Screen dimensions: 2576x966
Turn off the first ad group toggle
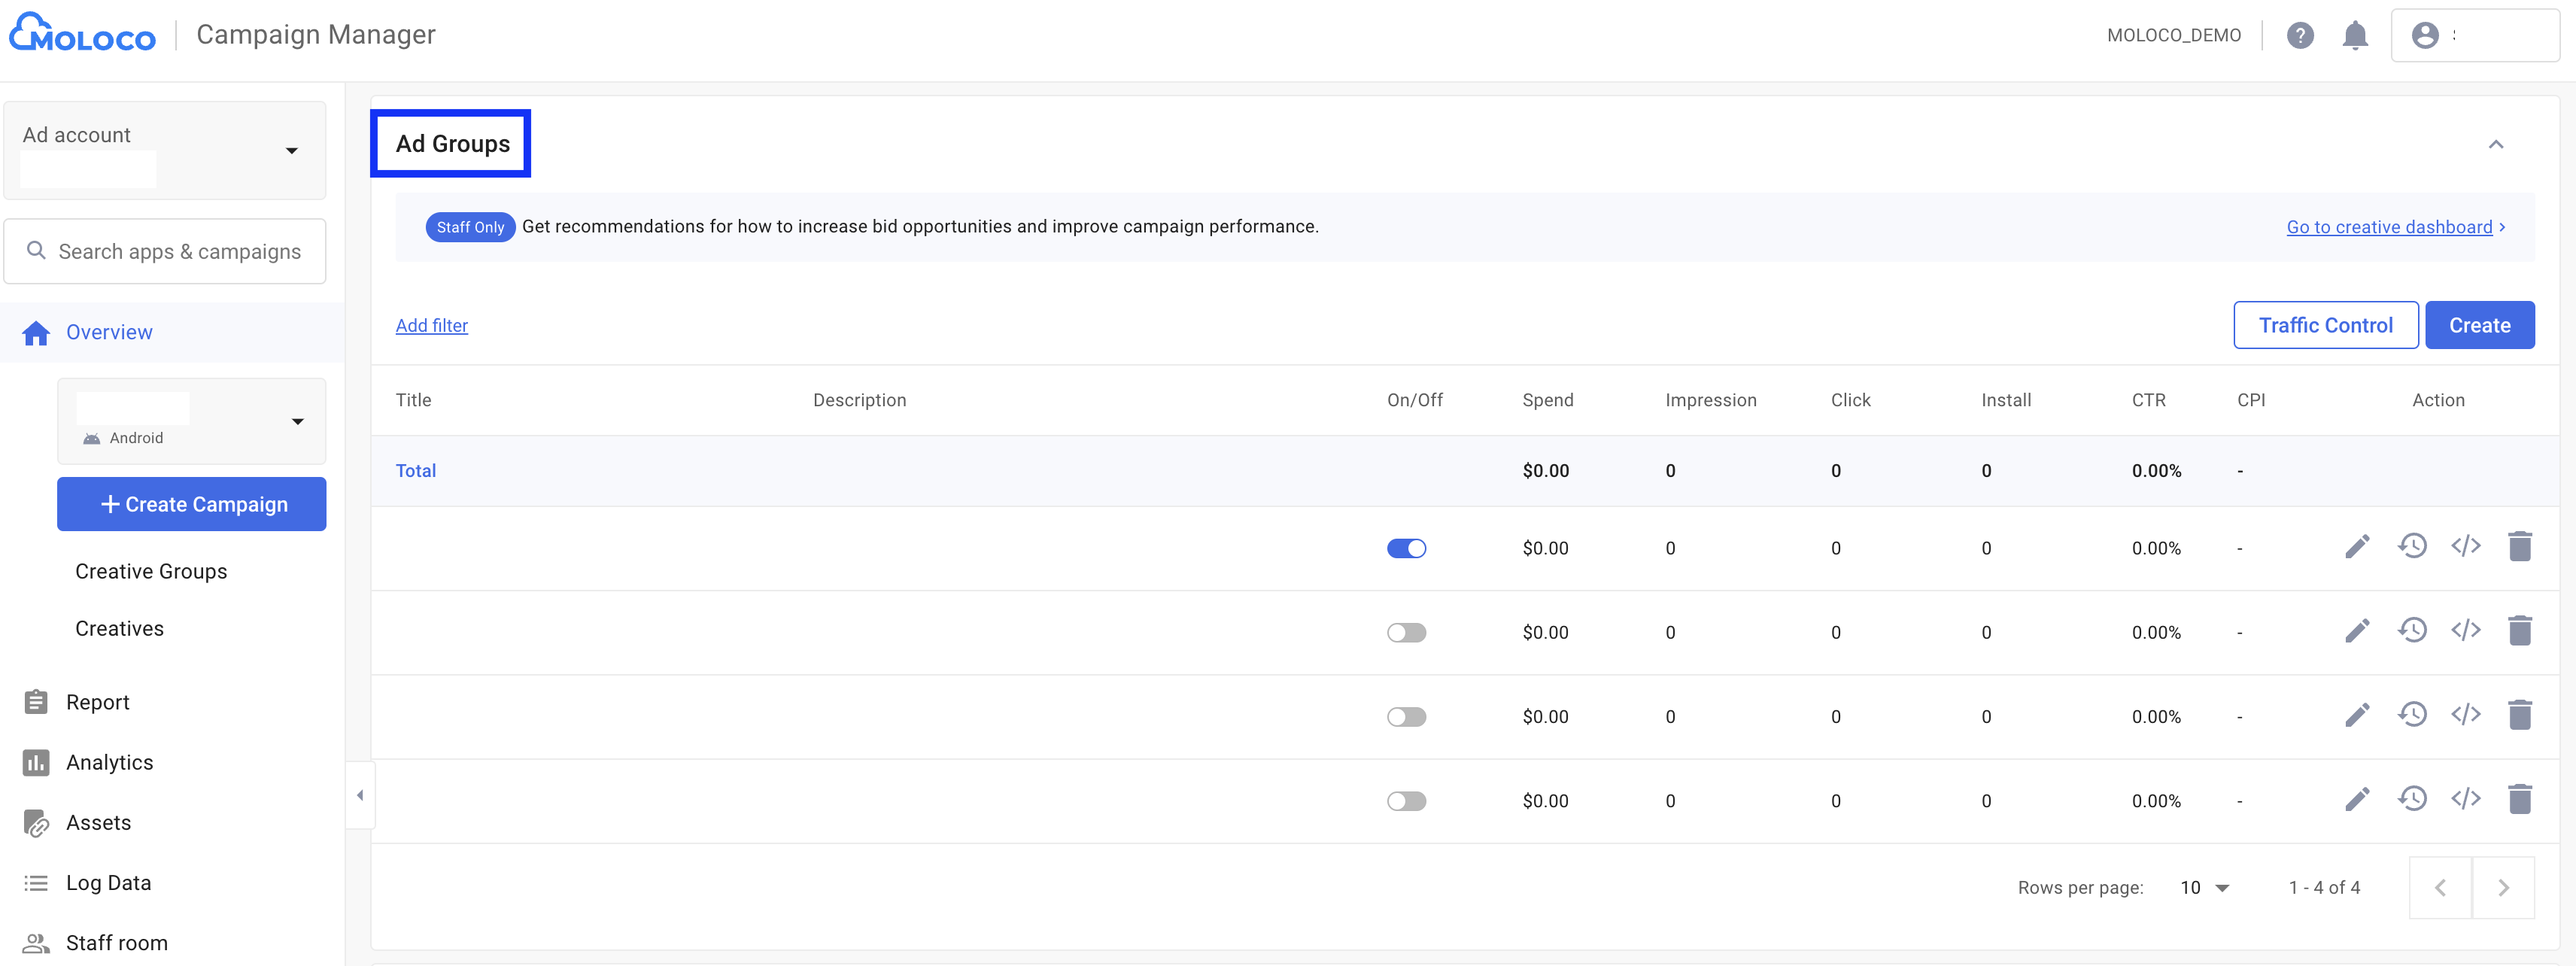[x=1405, y=548]
